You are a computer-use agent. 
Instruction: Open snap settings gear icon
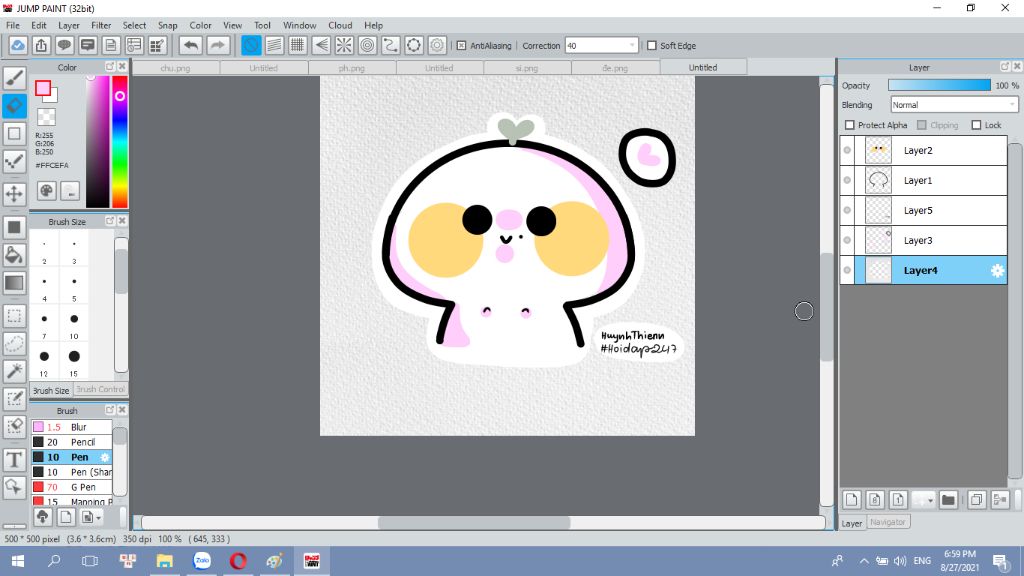pos(438,45)
